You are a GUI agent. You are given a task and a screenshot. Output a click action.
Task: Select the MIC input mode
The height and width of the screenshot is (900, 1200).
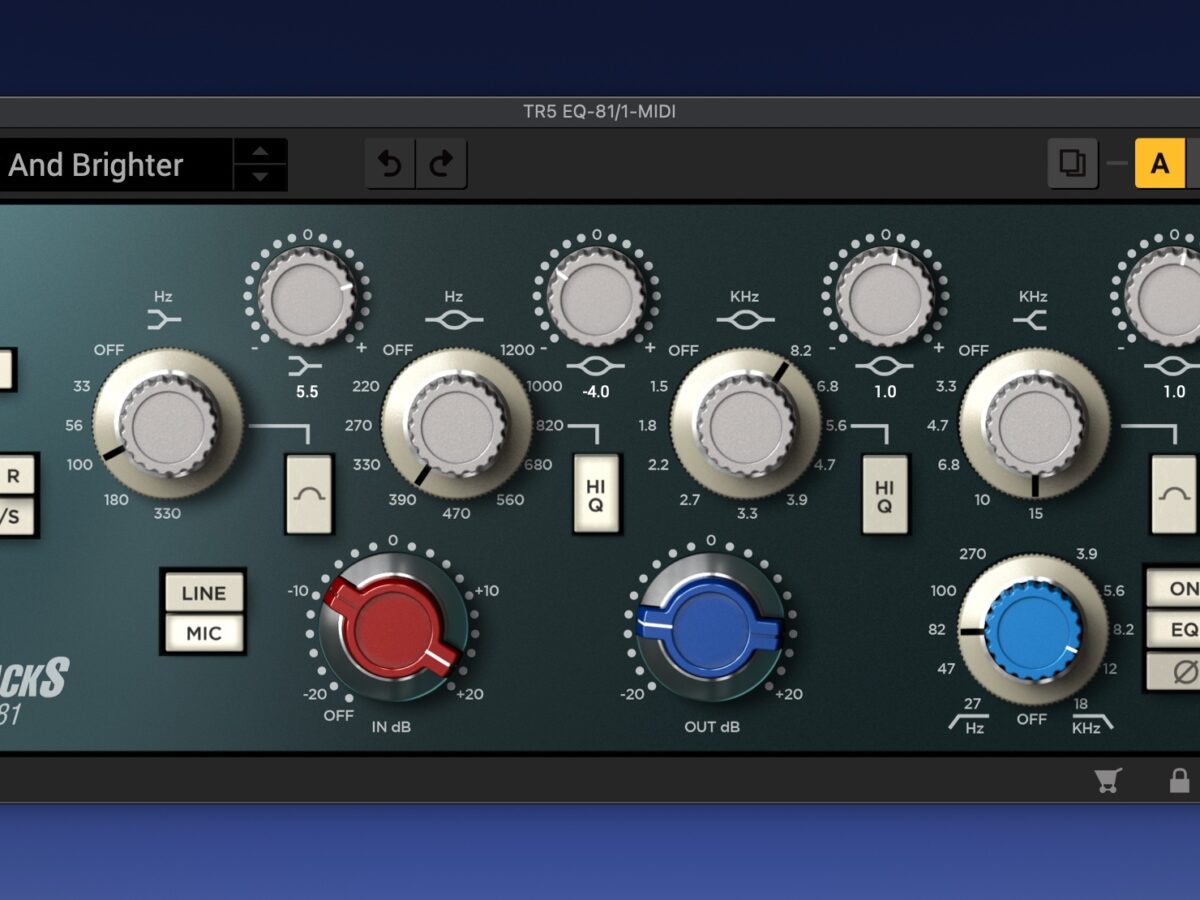point(203,633)
